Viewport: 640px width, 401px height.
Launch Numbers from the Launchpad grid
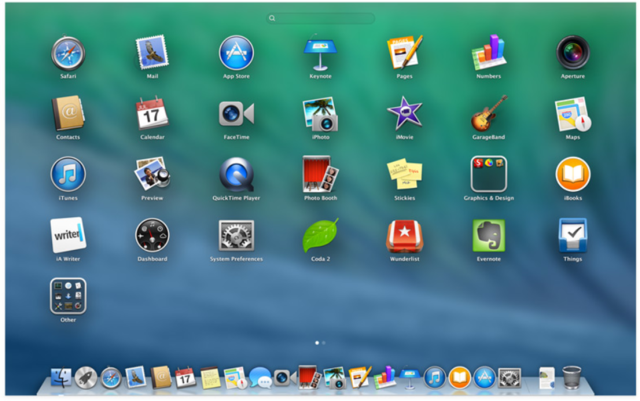coord(489,52)
